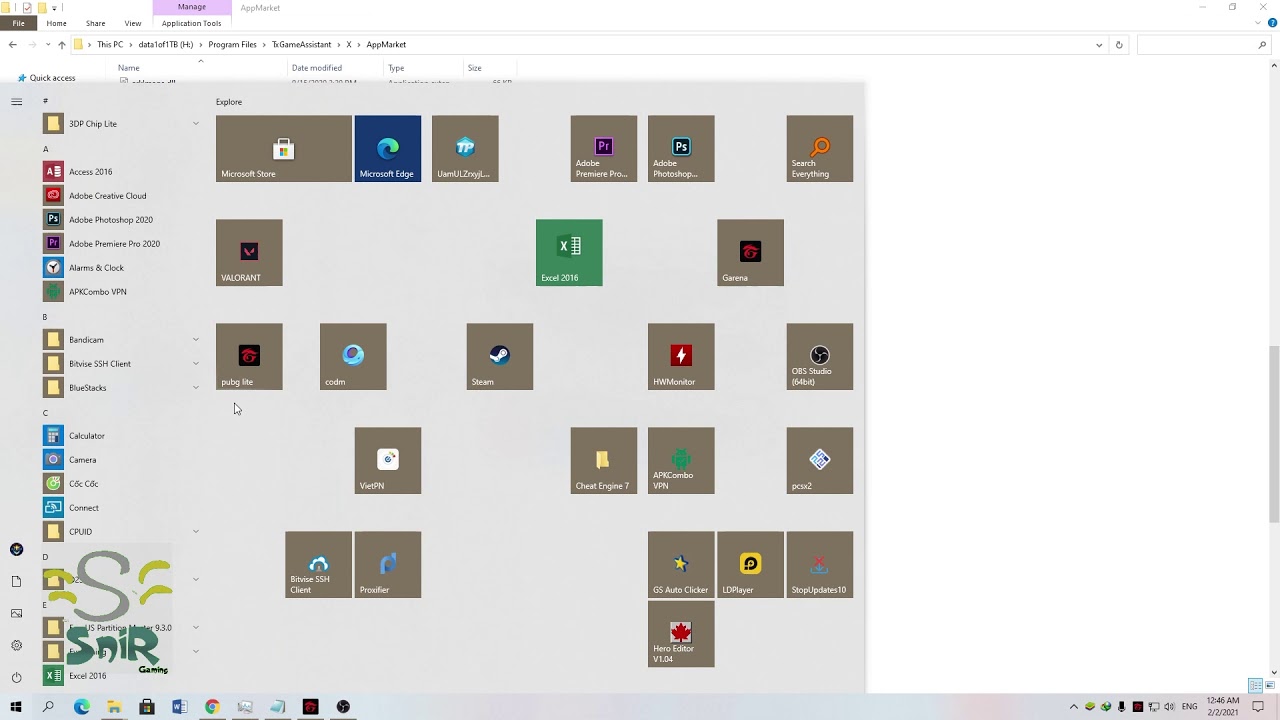This screenshot has height=720, width=1280.
Task: Launch the GS Auto Clicker tile
Action: pos(681,565)
